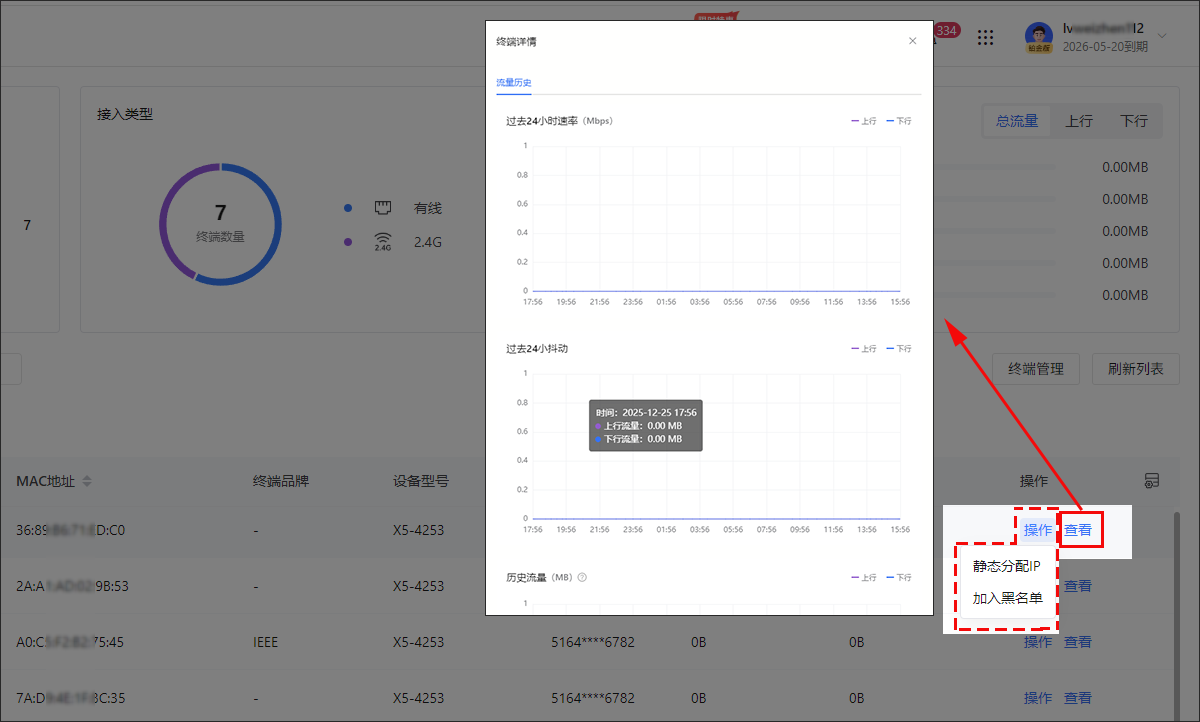Image resolution: width=1200 pixels, height=722 pixels.
Task: Sort the table by MAC地址 column
Action: coord(89,481)
